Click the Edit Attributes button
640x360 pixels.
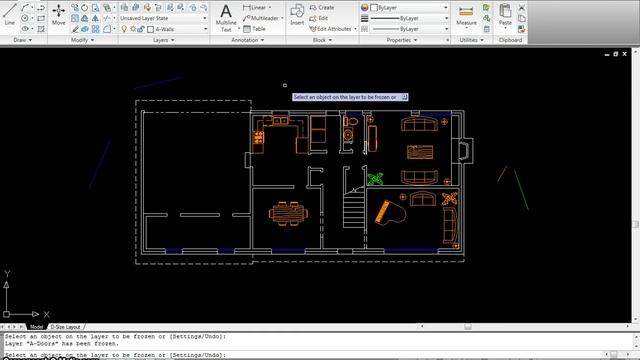331,29
